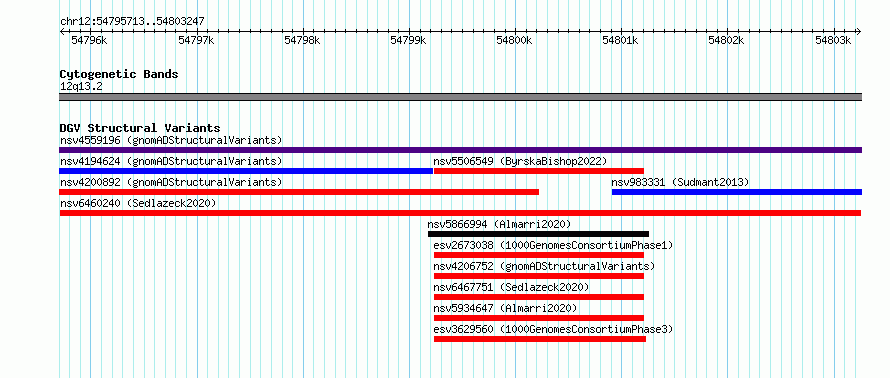Click the 54800k ruler tick label
This screenshot has width=890, height=378.
point(514,40)
